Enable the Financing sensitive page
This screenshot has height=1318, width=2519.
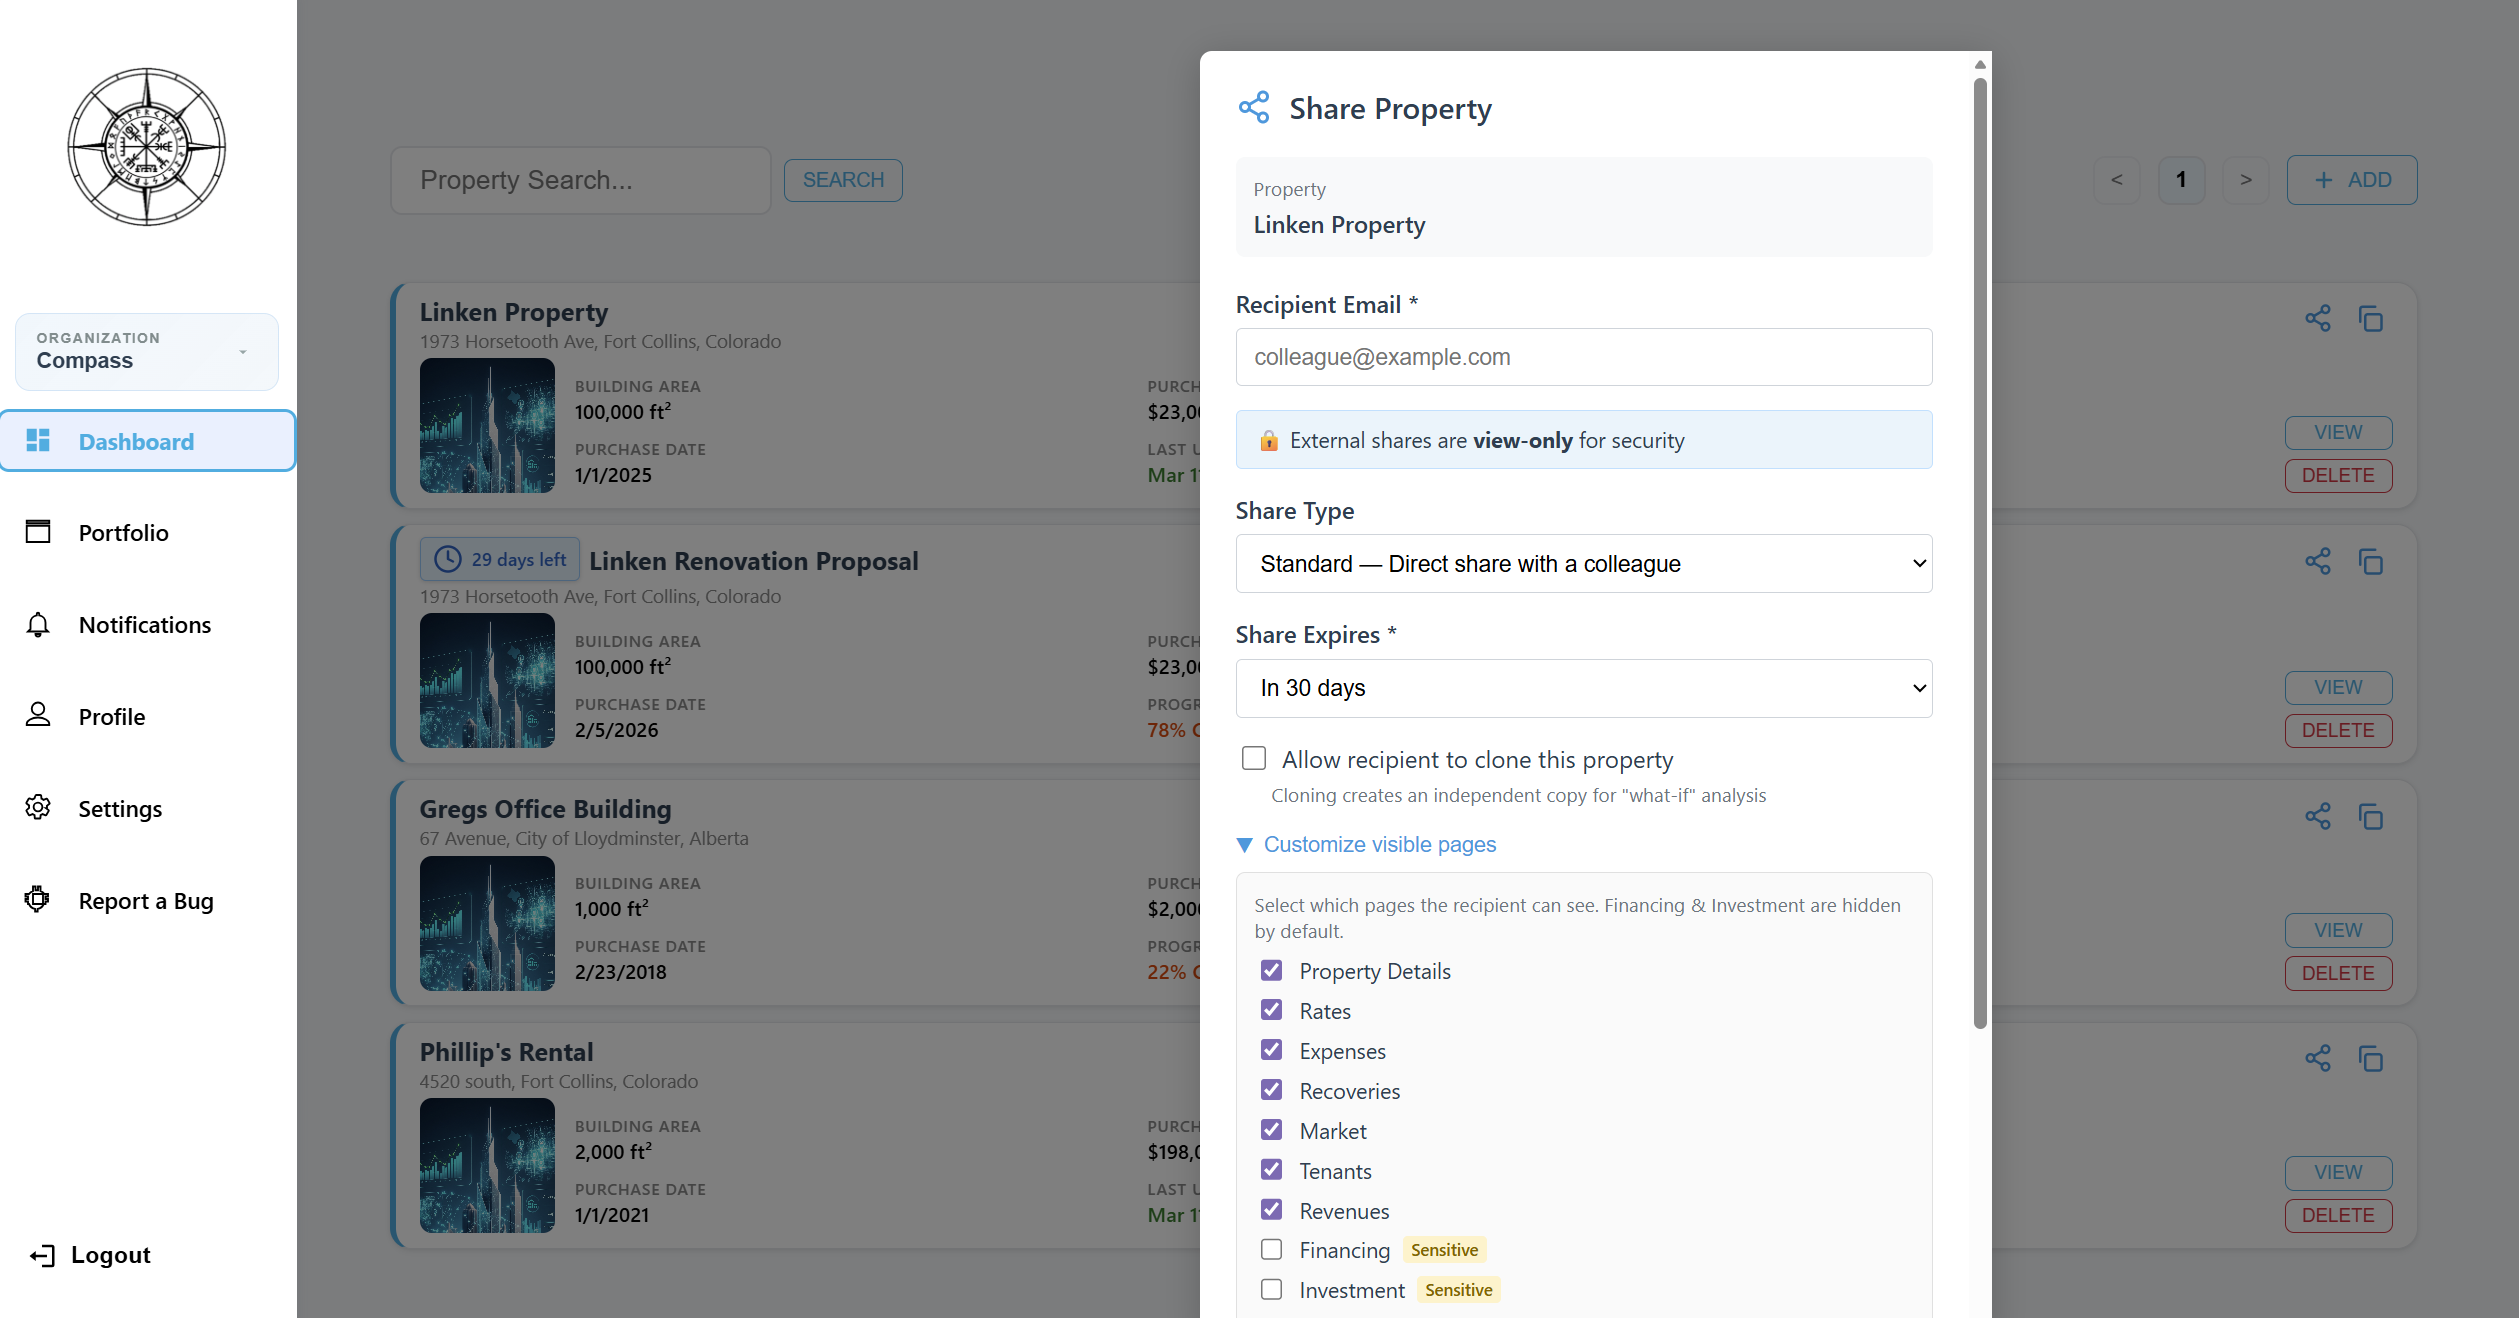1271,1249
